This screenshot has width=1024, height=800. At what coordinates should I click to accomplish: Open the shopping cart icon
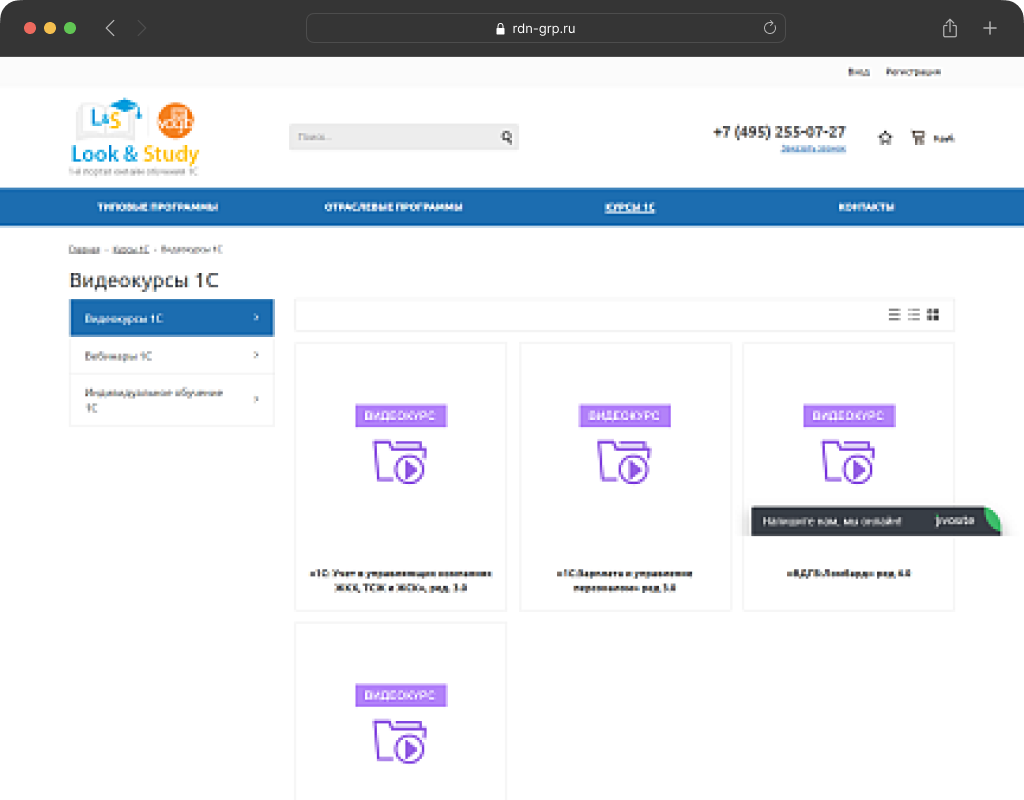(918, 138)
